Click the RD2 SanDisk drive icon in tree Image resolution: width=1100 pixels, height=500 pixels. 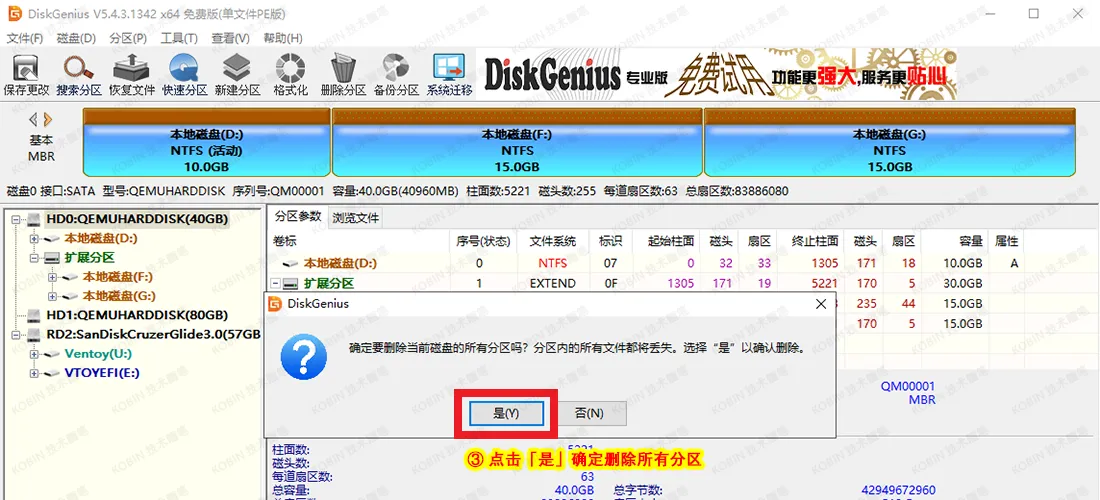coord(34,335)
